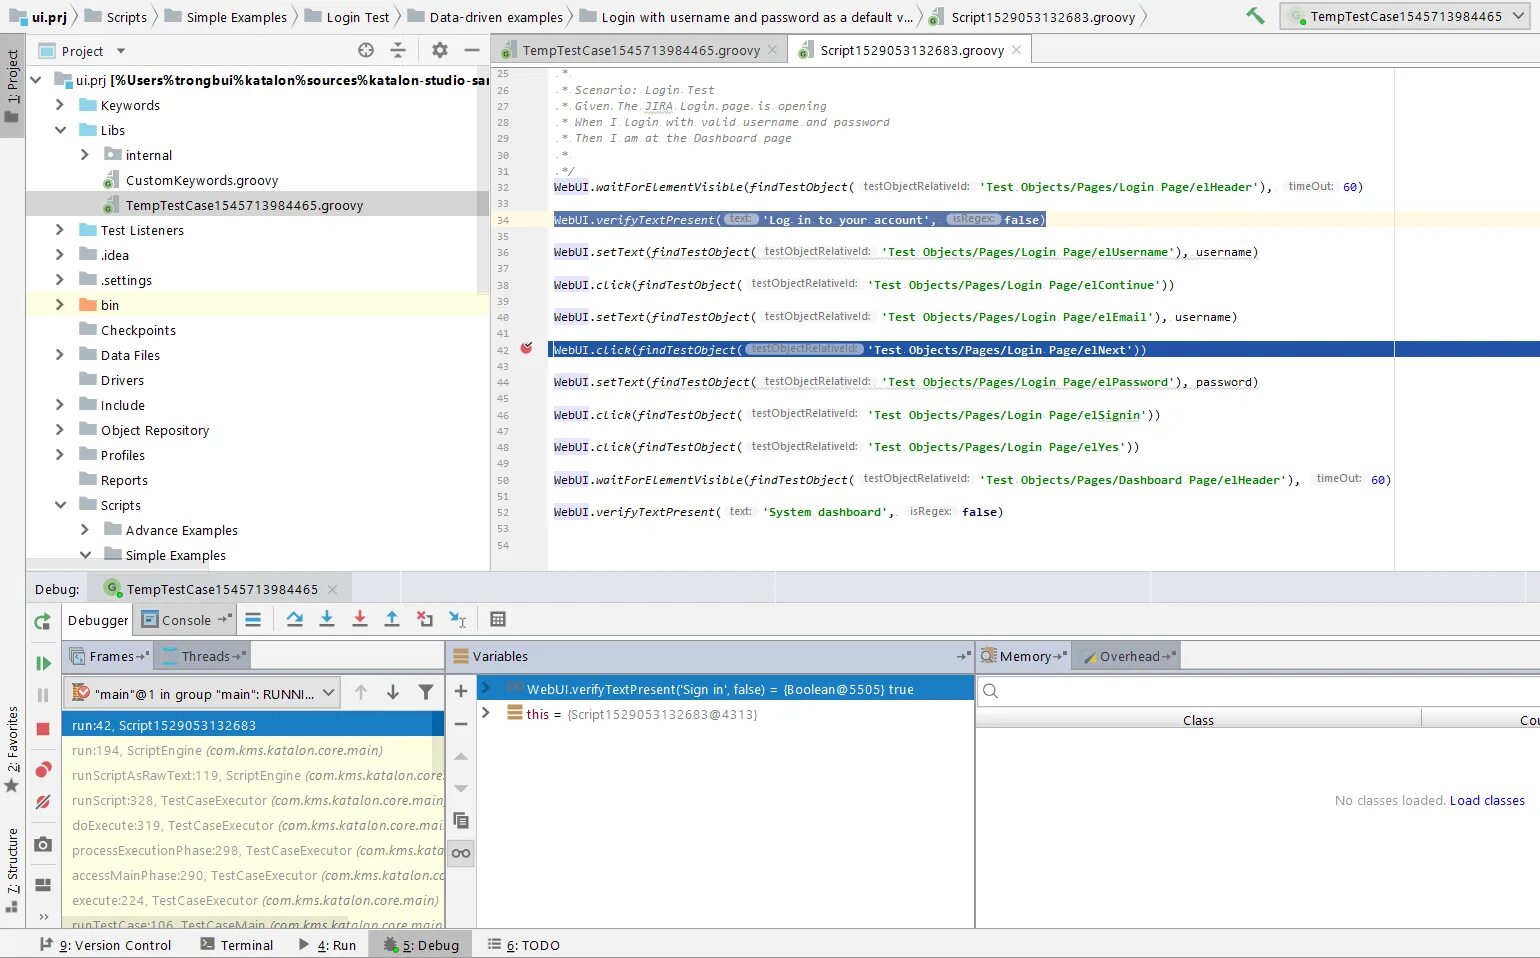
Task: Click the Load classes link
Action: (x=1487, y=800)
